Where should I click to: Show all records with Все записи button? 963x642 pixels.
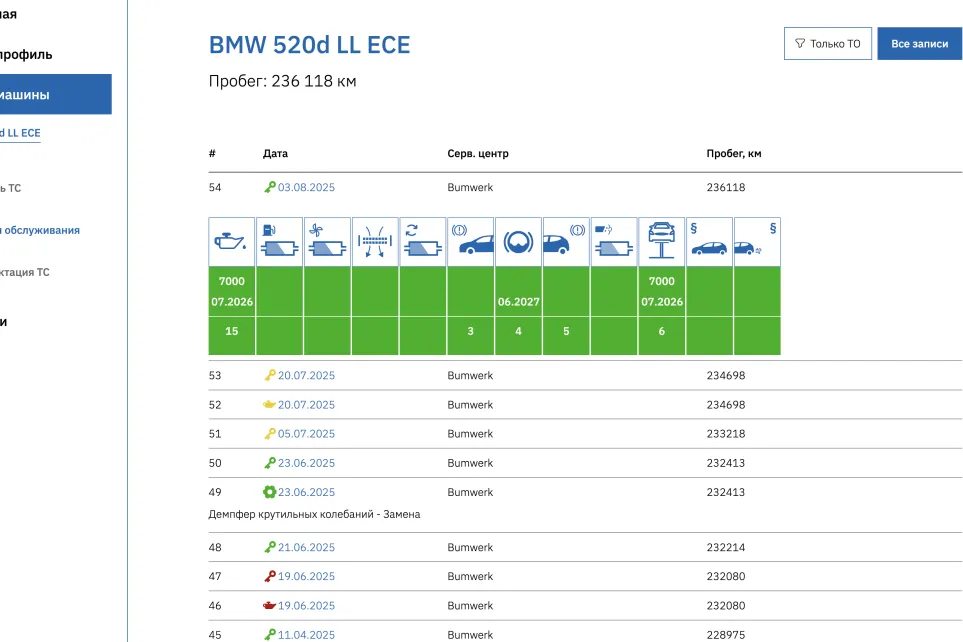pos(919,44)
